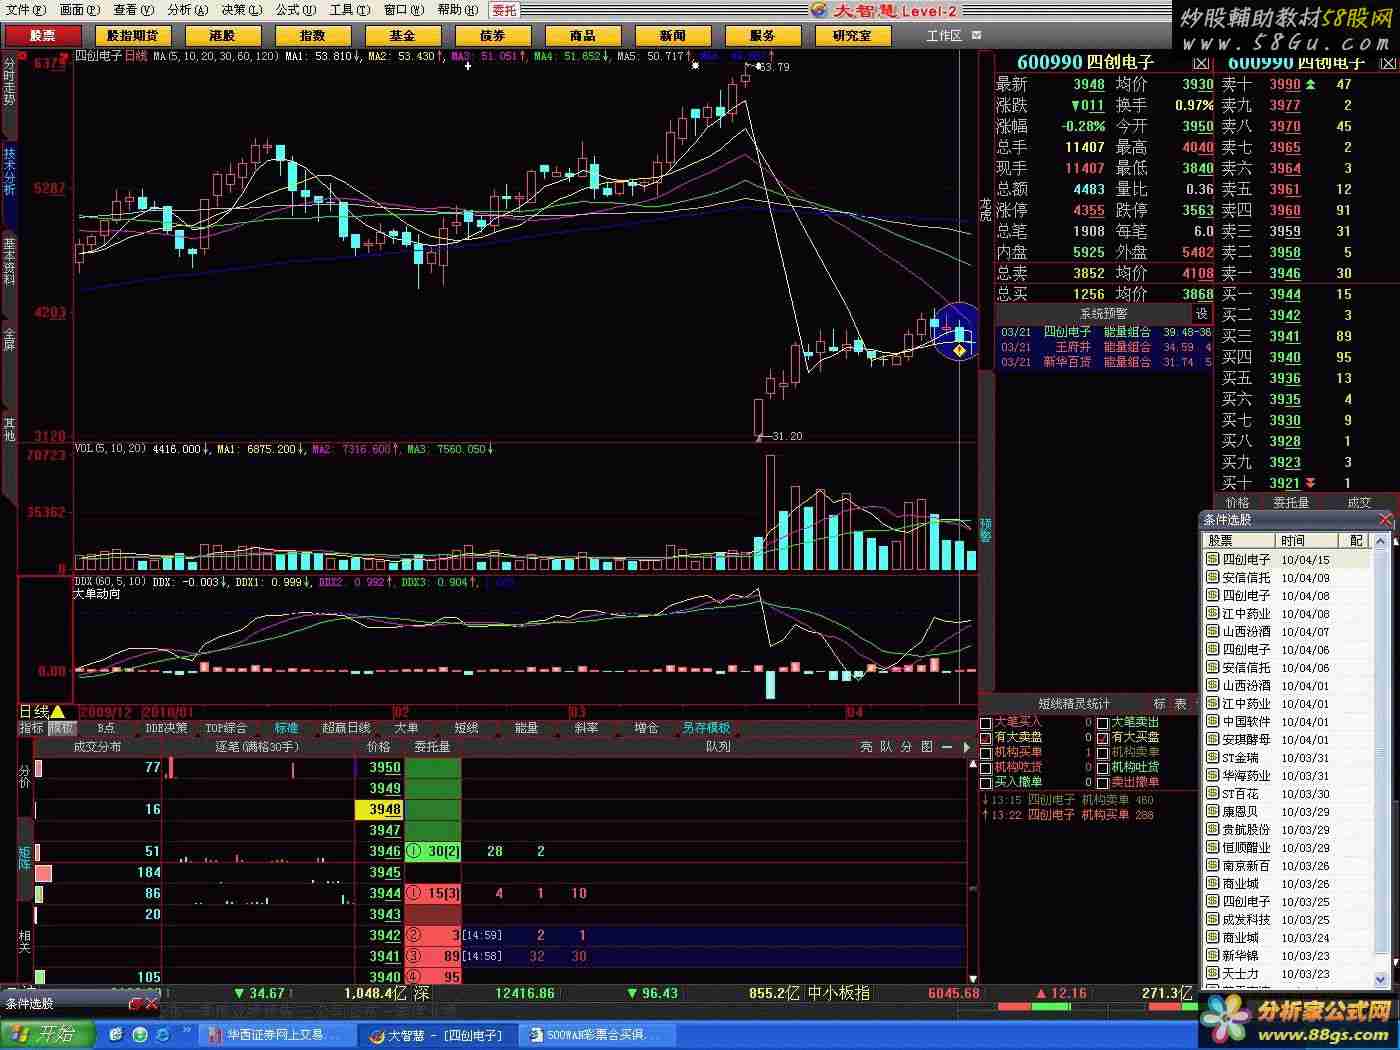The image size is (1400, 1050).
Task: Select the TOP综合 indicator tab
Action: (x=226, y=728)
